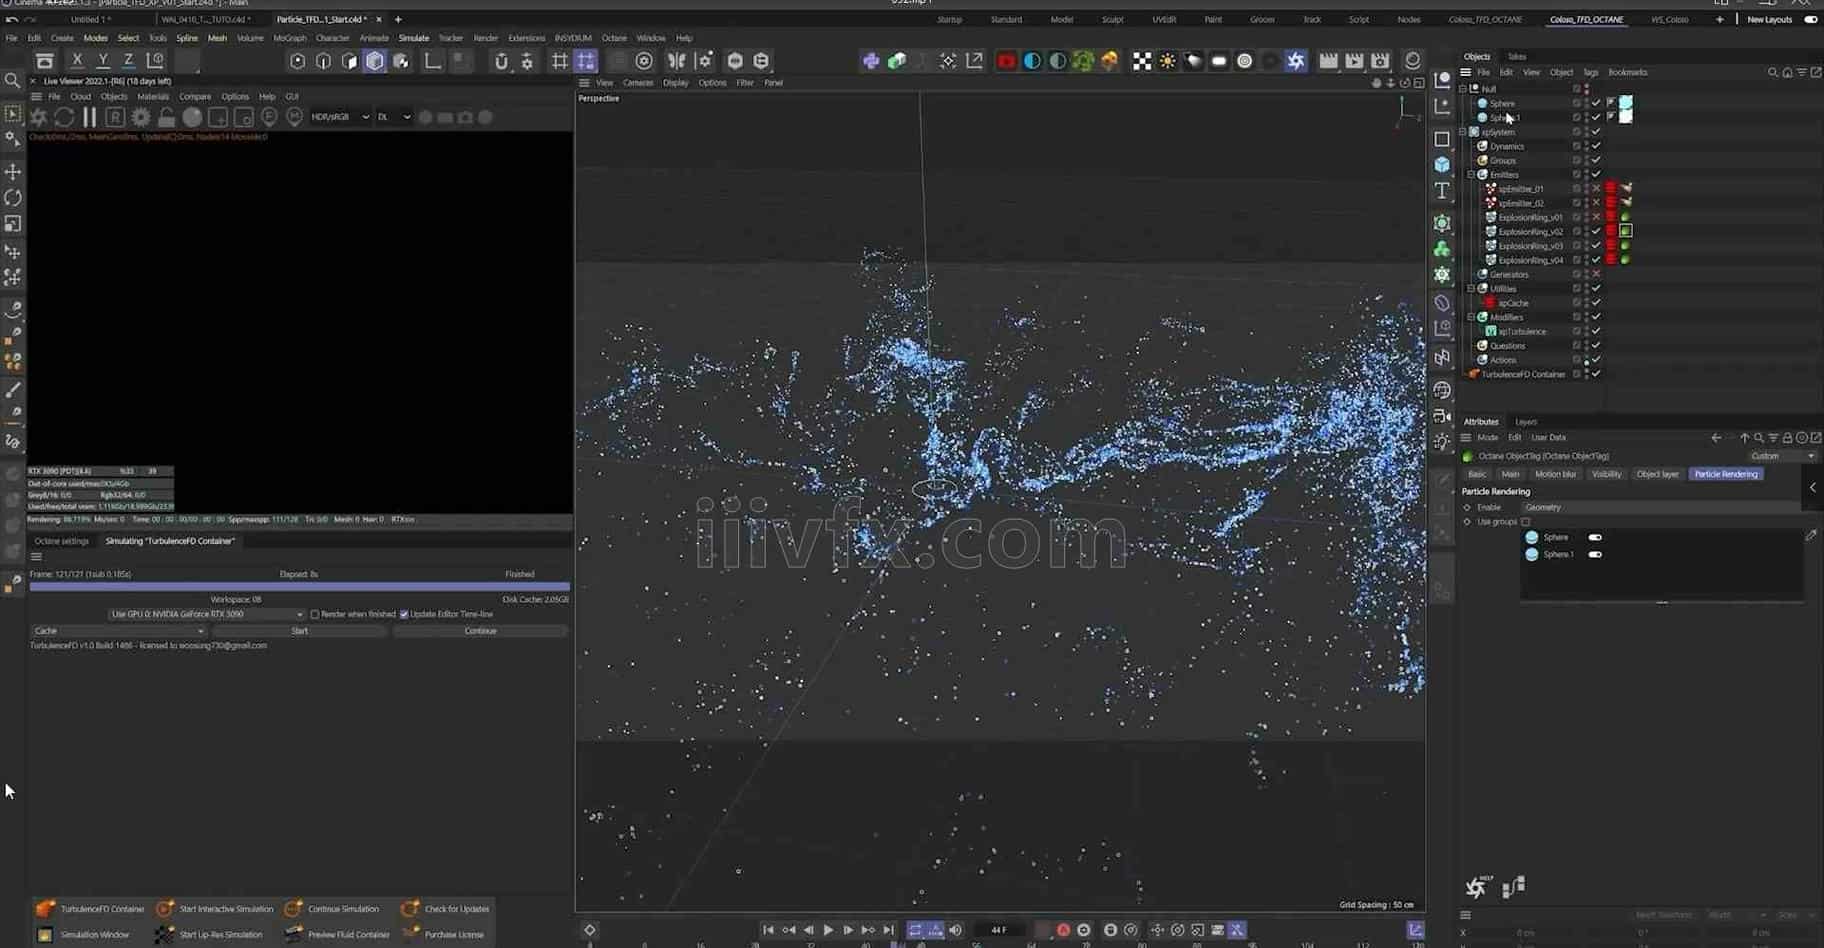The height and width of the screenshot is (948, 1824).
Task: Select the Move tool in left toolbar
Action: tap(13, 171)
